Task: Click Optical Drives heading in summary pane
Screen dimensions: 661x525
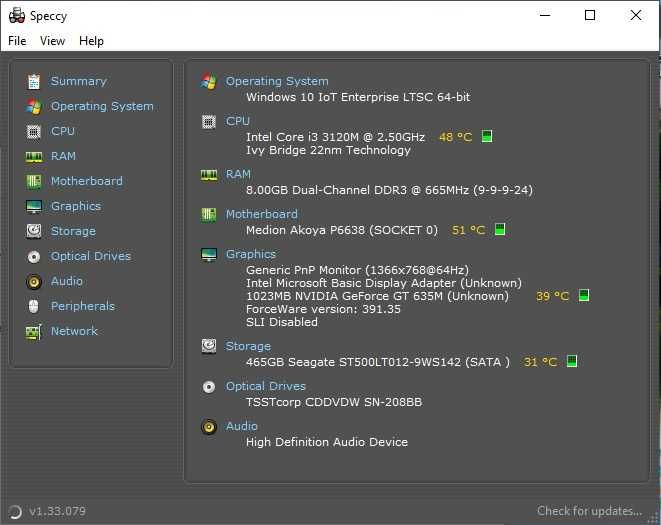Action: pyautogui.click(x=266, y=386)
